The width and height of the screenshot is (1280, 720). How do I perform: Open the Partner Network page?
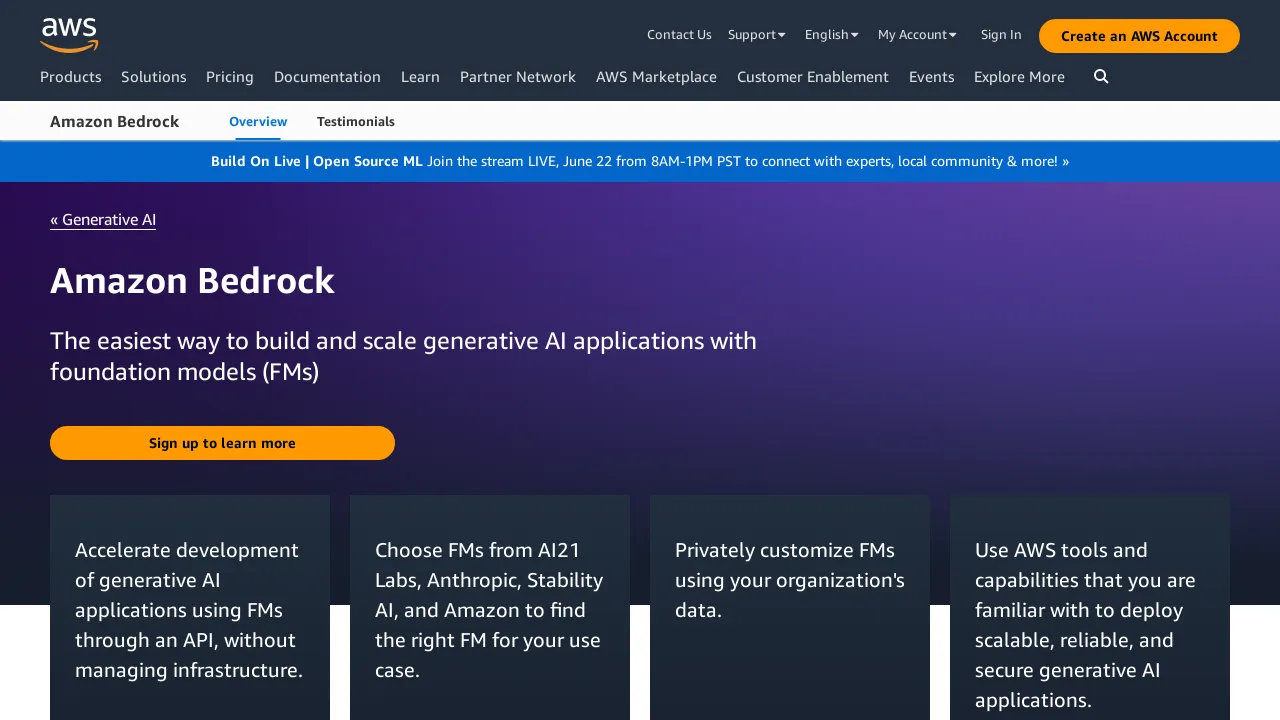[517, 77]
